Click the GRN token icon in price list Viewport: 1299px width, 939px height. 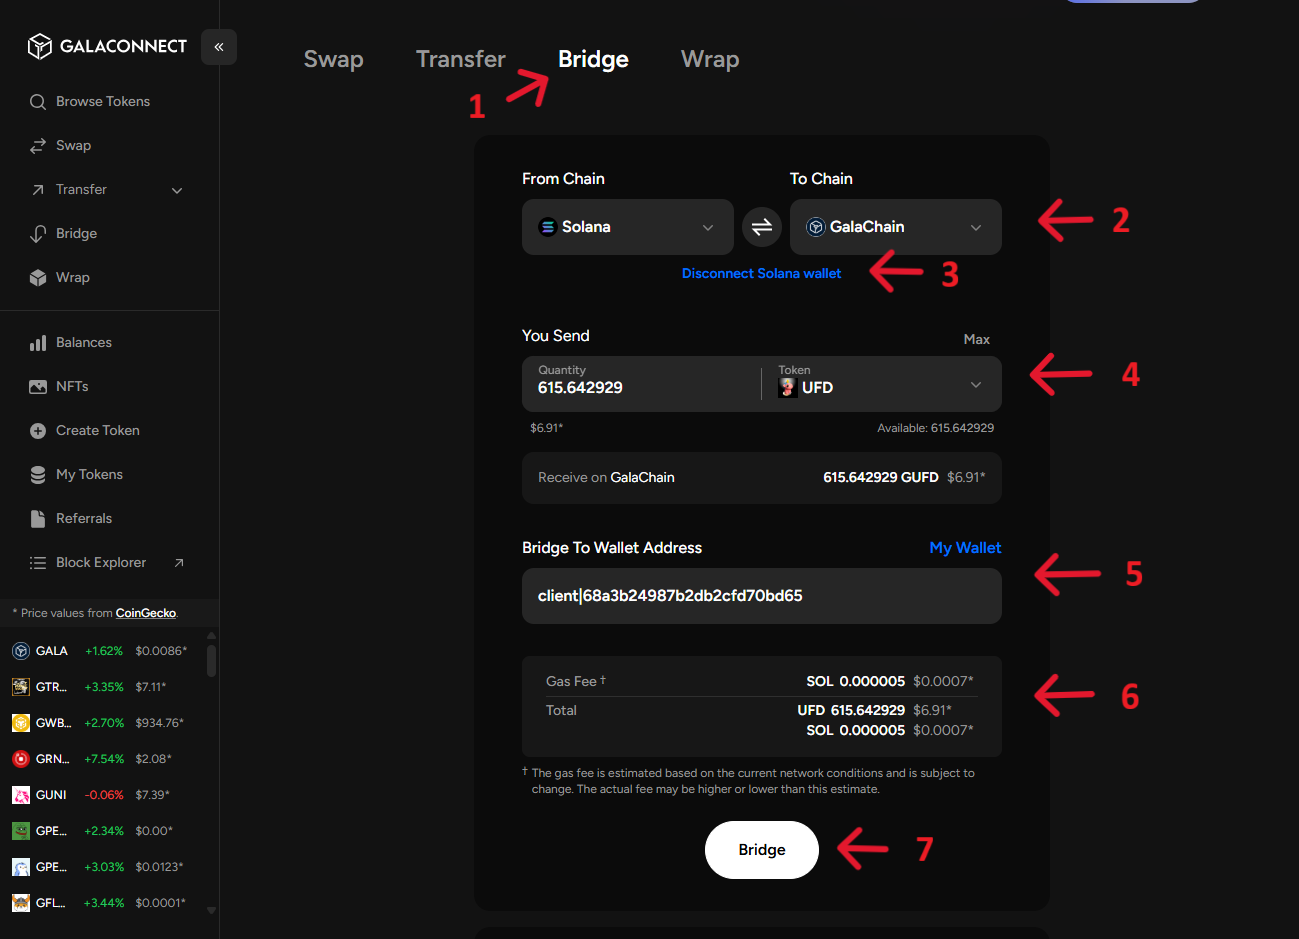tap(20, 759)
